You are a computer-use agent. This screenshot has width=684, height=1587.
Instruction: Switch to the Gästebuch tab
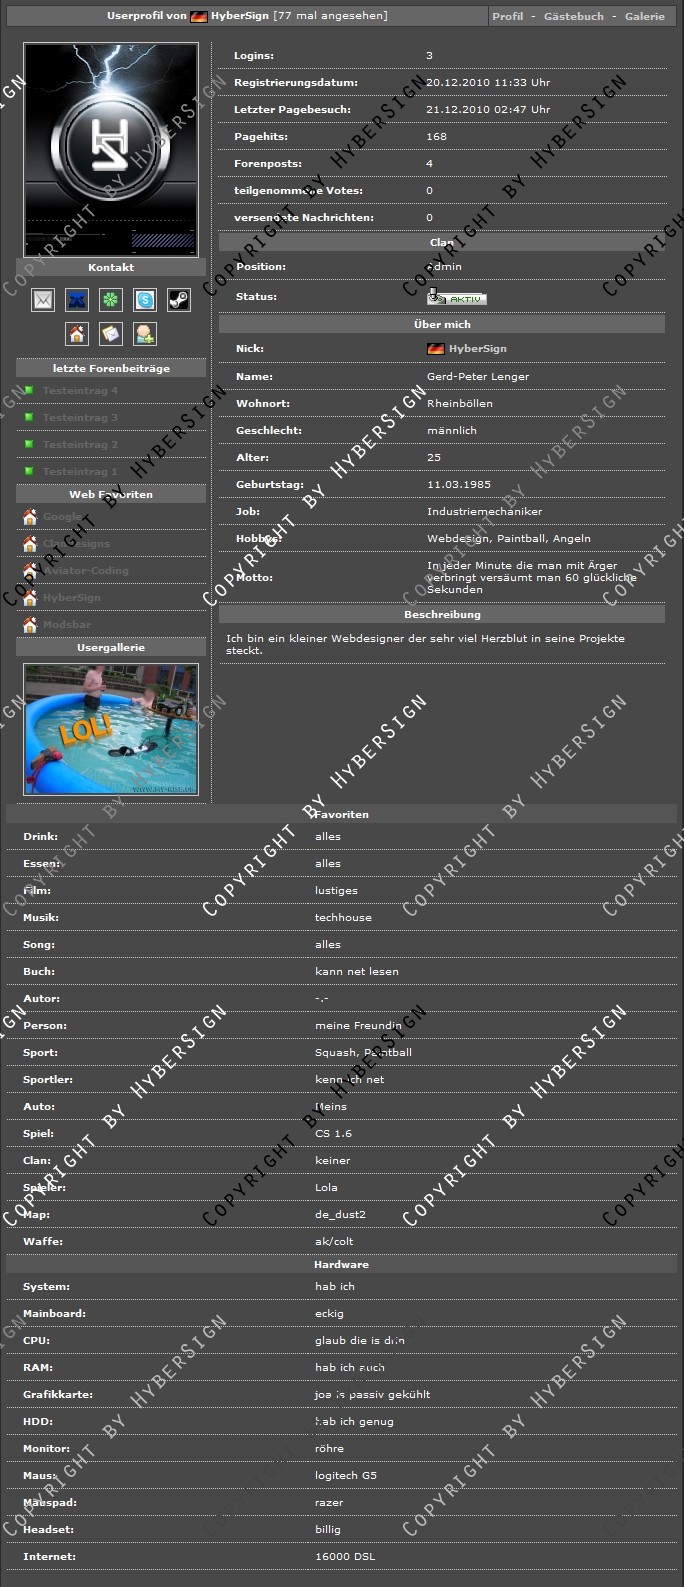(x=573, y=16)
